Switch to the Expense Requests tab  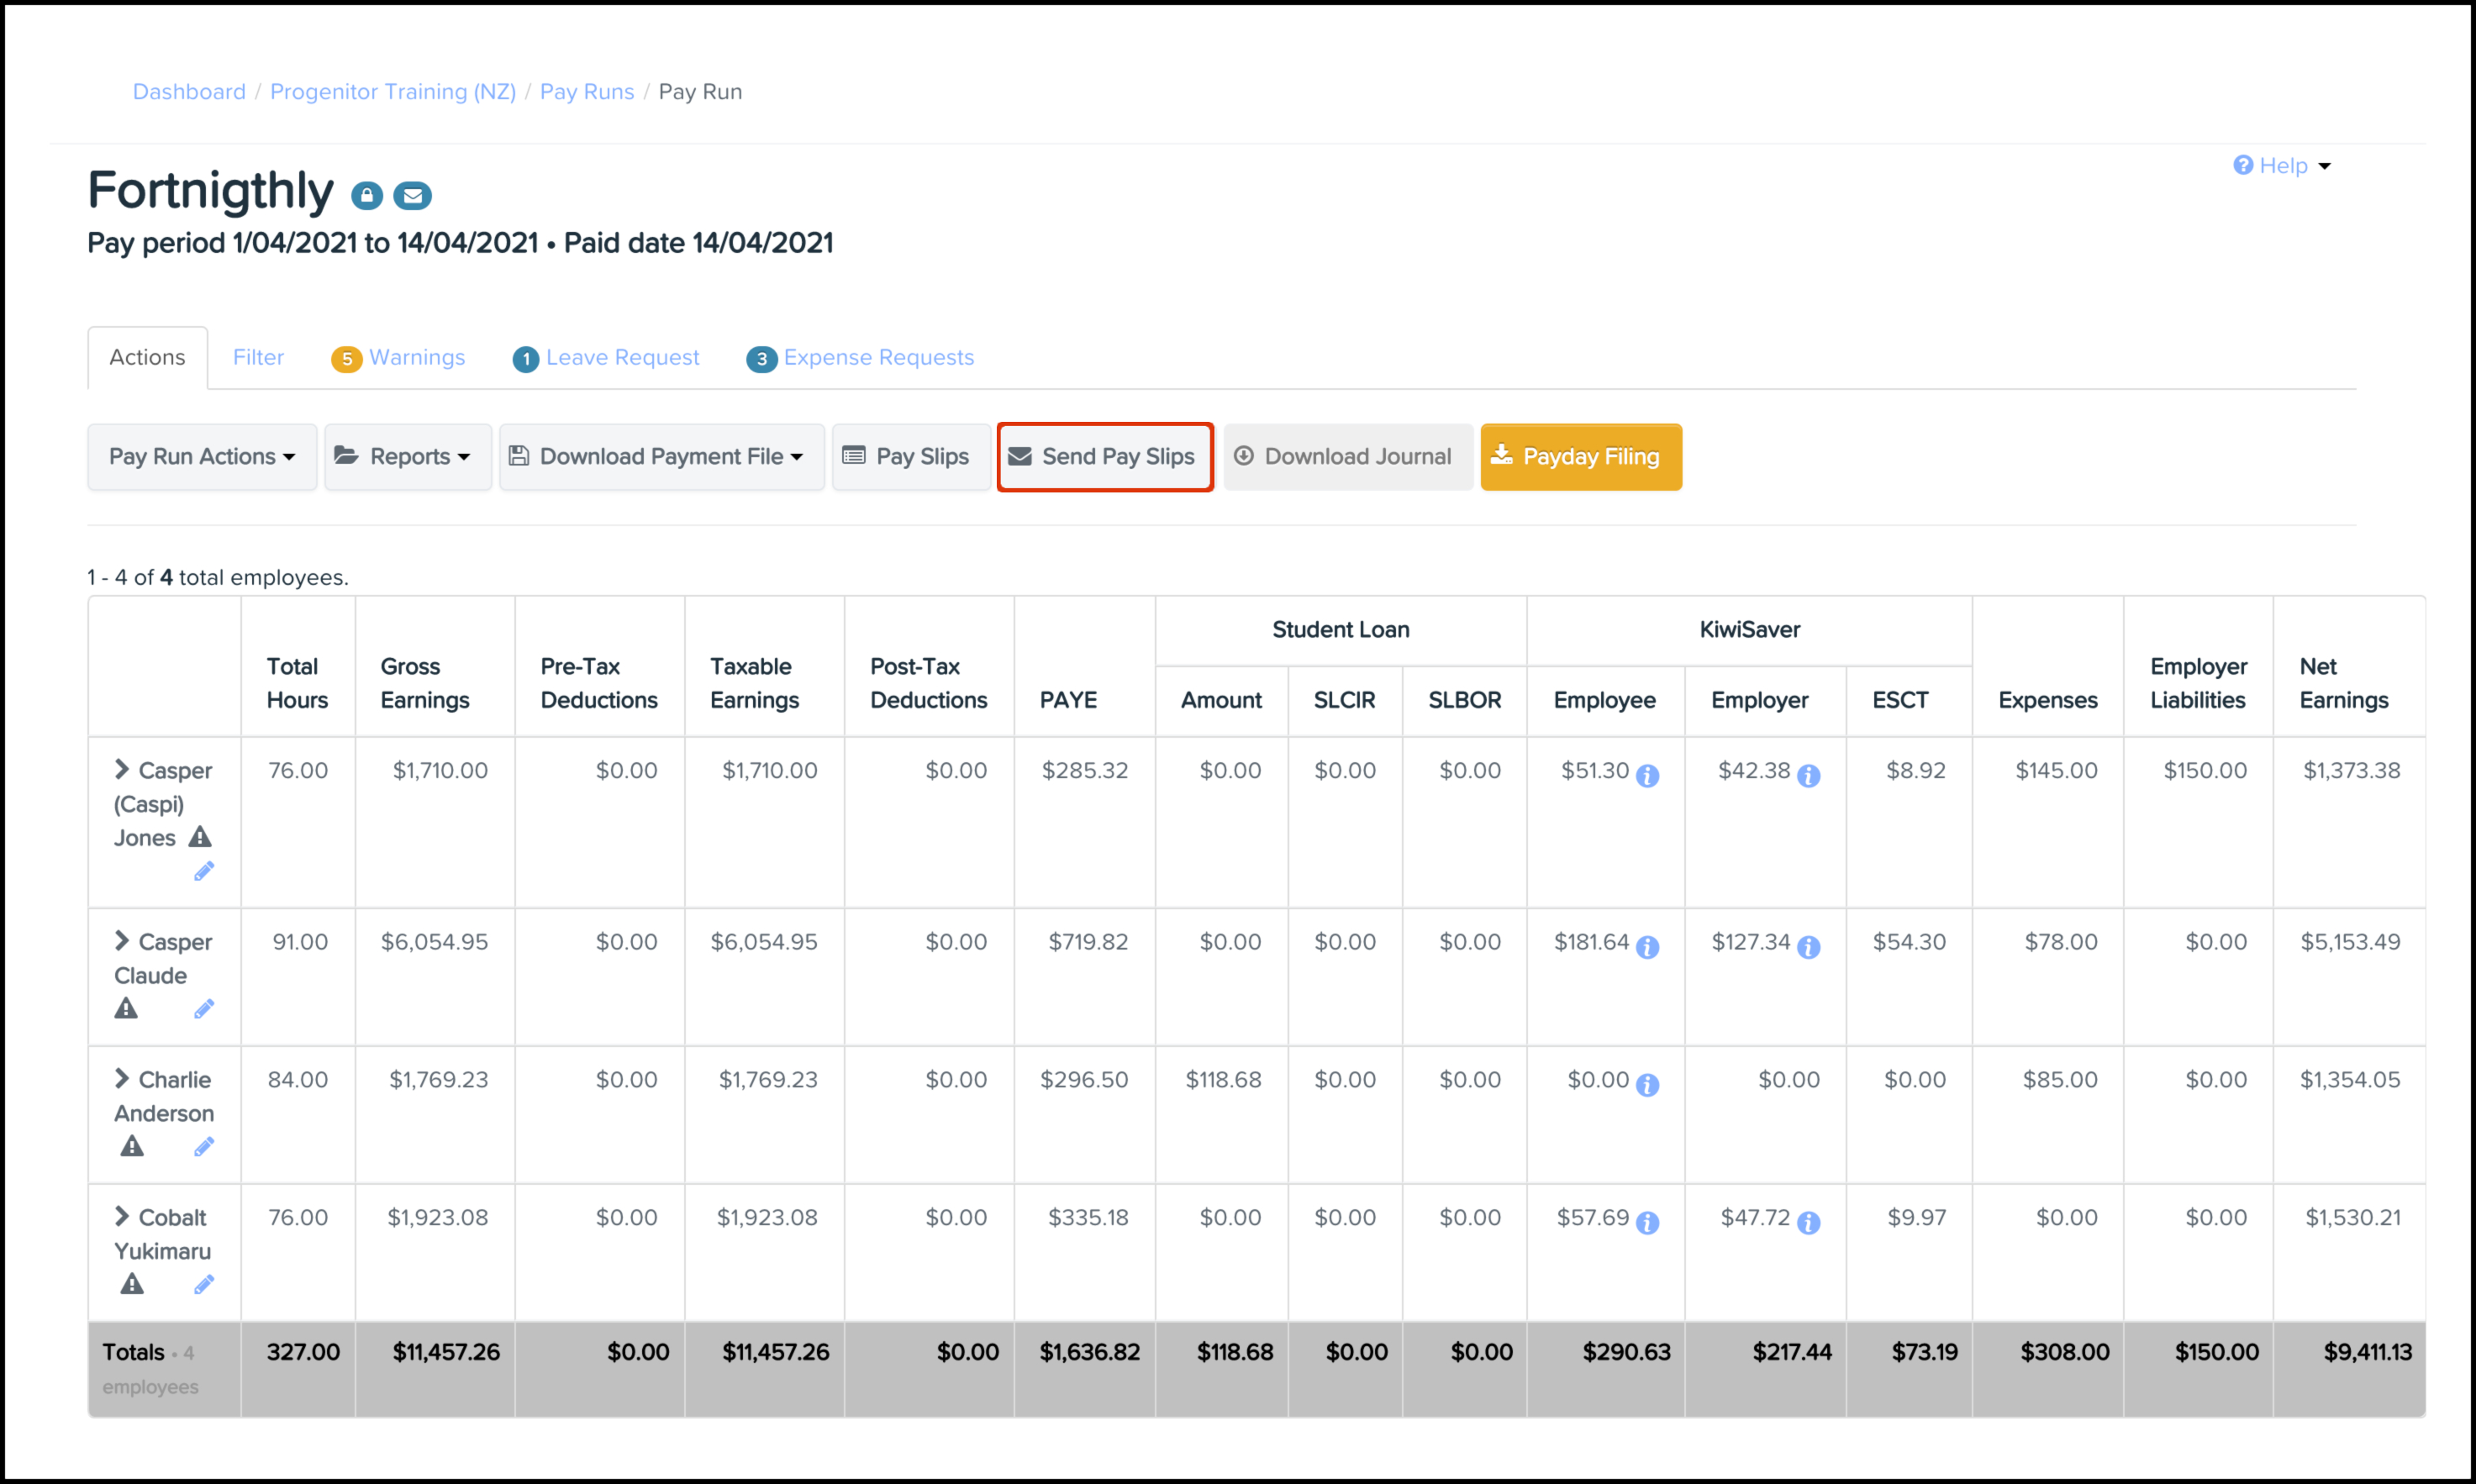click(877, 358)
